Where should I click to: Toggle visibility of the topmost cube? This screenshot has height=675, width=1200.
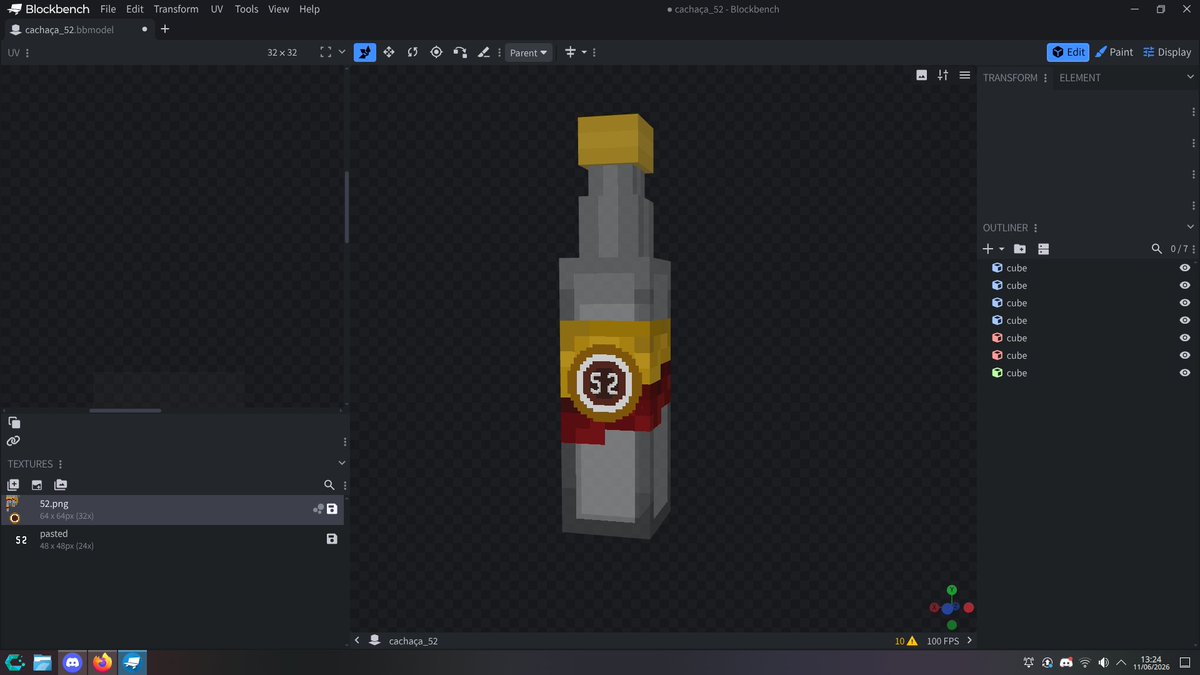pos(1185,268)
